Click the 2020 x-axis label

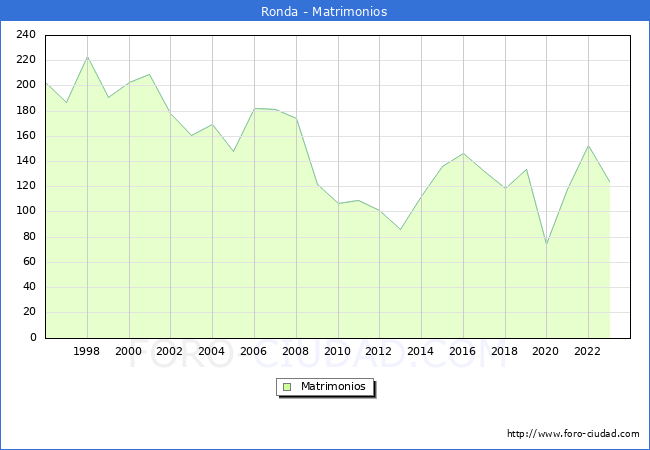546,351
